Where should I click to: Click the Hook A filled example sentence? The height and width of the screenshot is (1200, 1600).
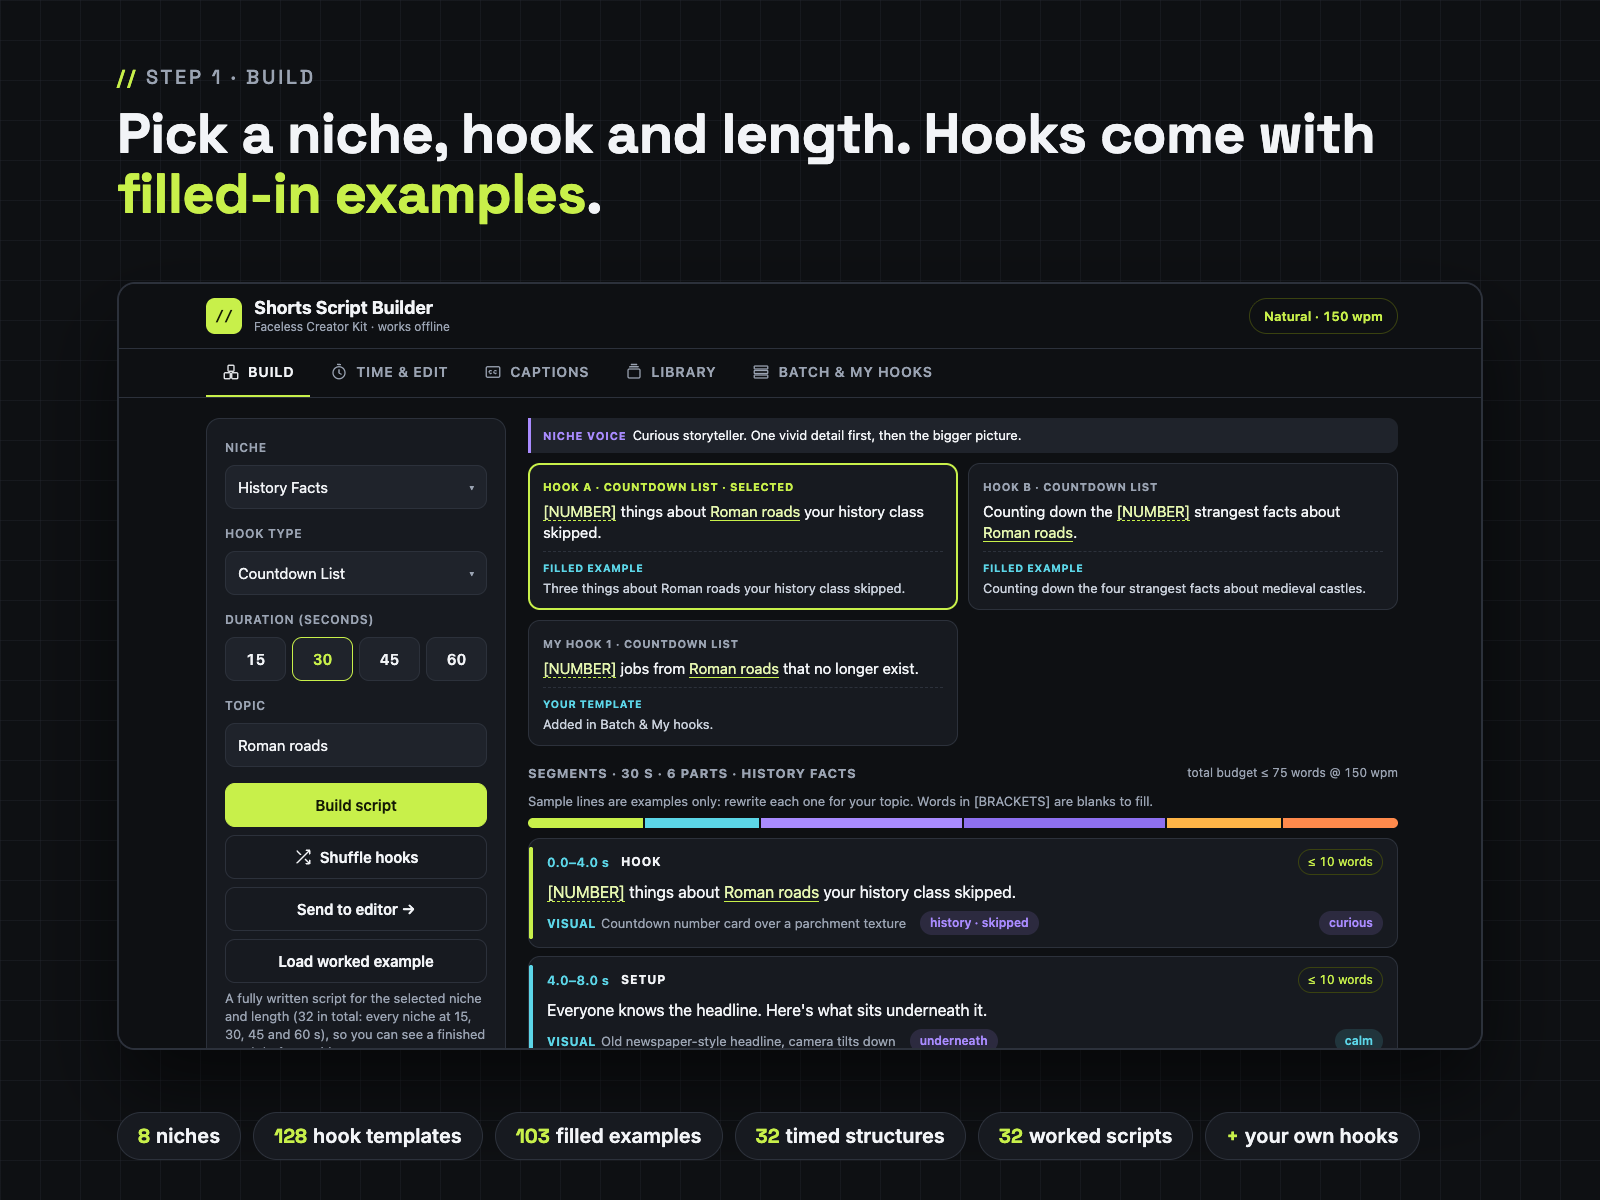point(724,589)
